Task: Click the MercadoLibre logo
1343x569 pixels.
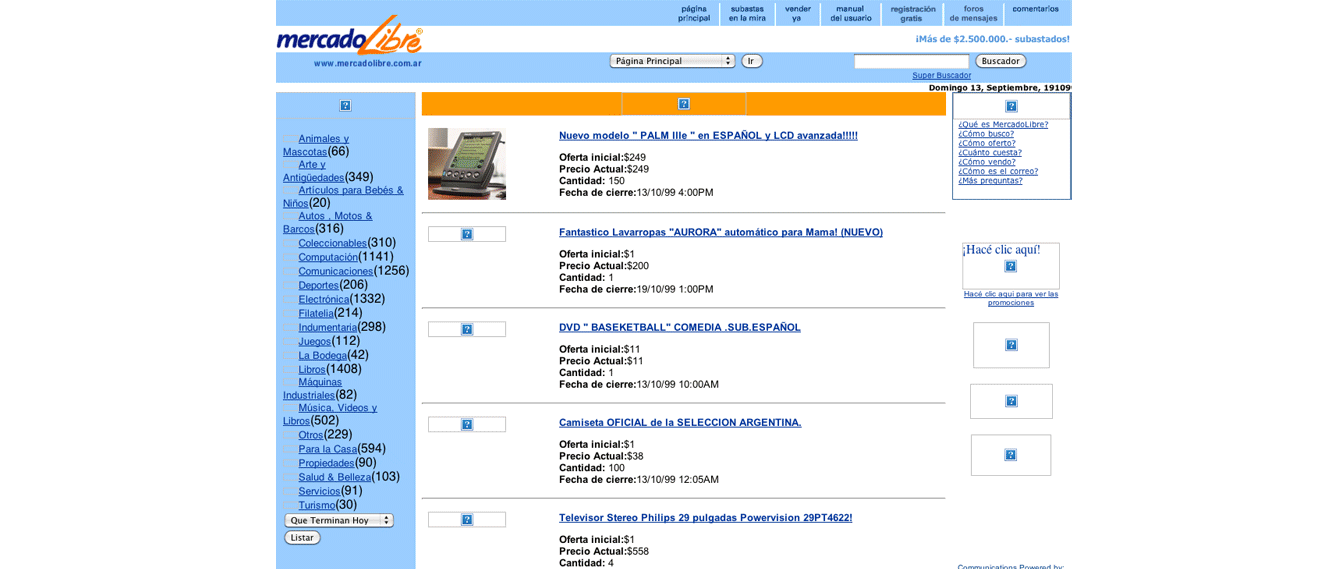Action: click(350, 40)
